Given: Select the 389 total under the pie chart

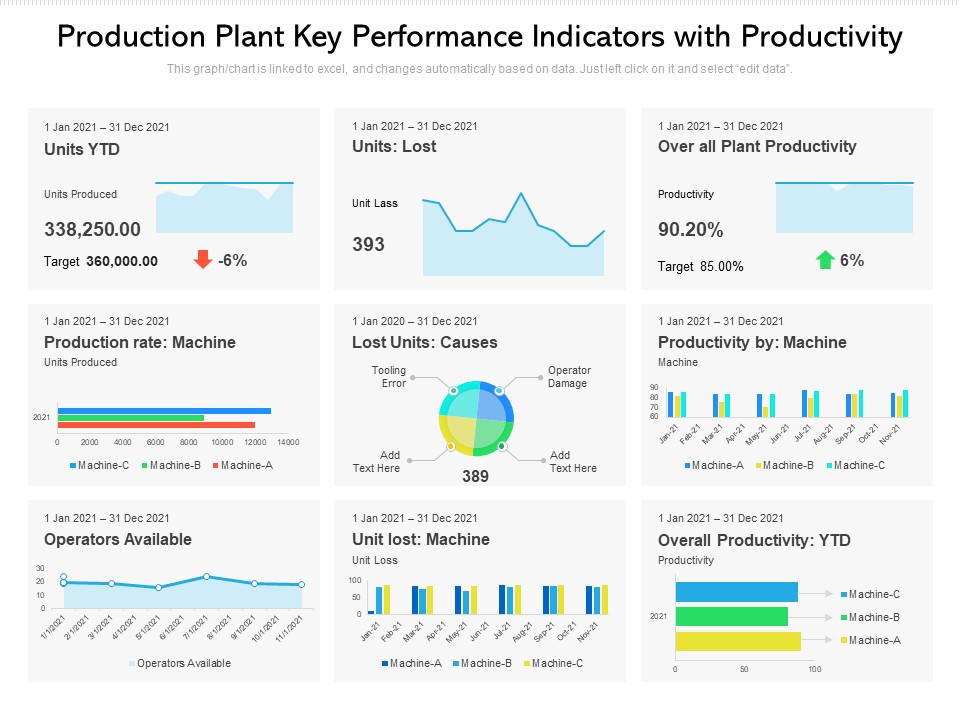Looking at the screenshot, I should pos(475,476).
